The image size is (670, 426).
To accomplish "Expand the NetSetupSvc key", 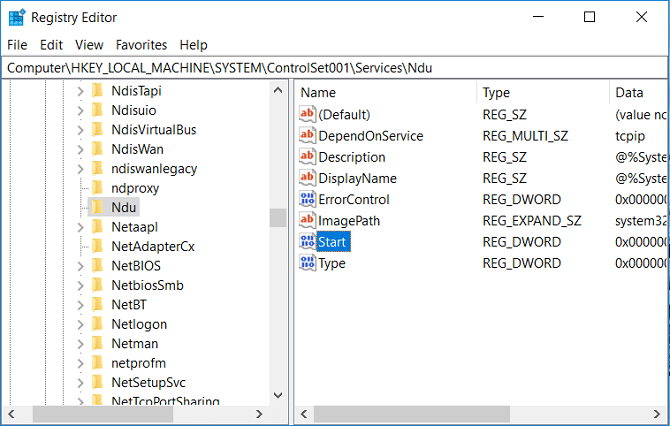I will pyautogui.click(x=80, y=383).
